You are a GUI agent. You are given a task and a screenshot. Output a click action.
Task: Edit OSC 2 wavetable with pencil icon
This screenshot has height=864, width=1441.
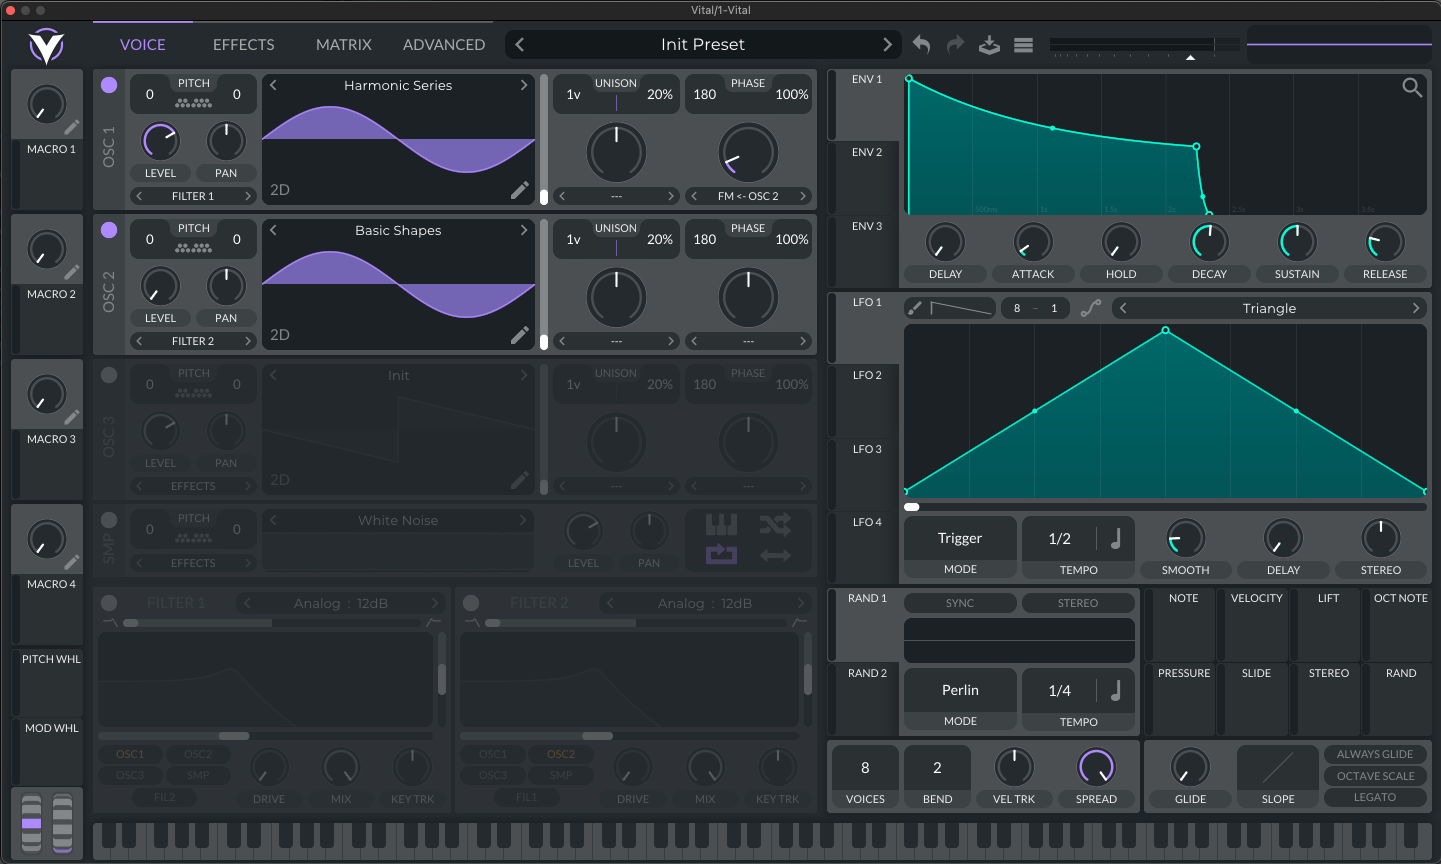[520, 335]
